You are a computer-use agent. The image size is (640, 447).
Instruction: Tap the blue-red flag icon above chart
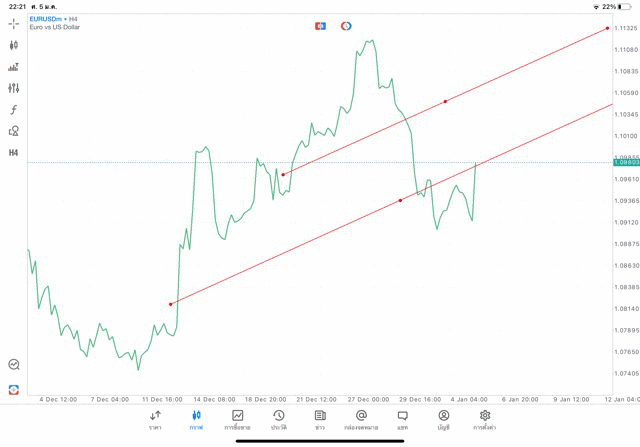[320, 26]
